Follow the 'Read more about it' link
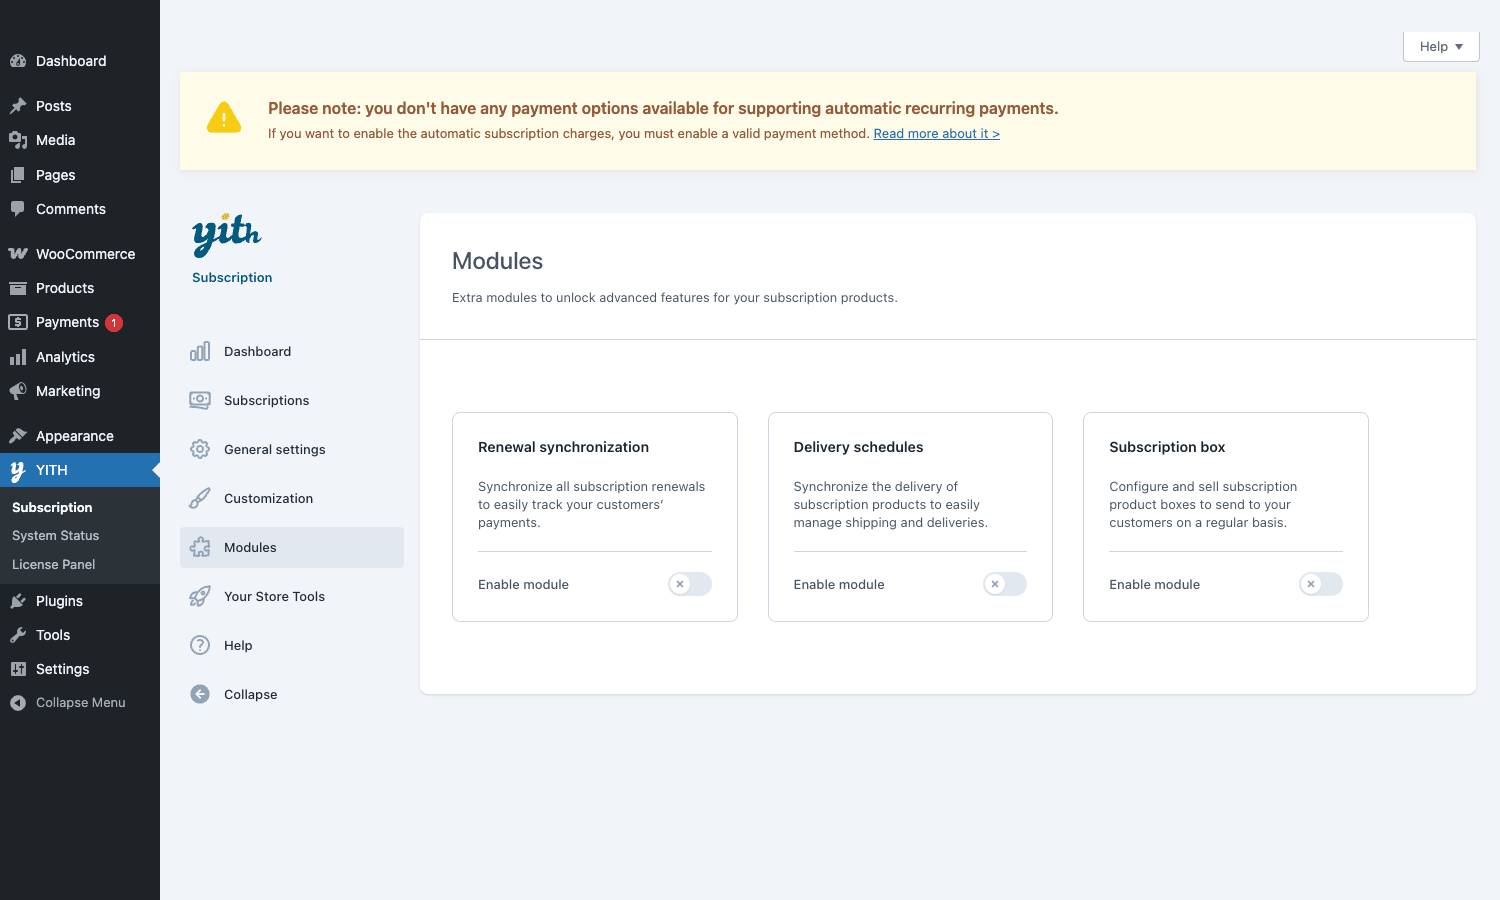This screenshot has height=900, width=1500. pos(937,134)
